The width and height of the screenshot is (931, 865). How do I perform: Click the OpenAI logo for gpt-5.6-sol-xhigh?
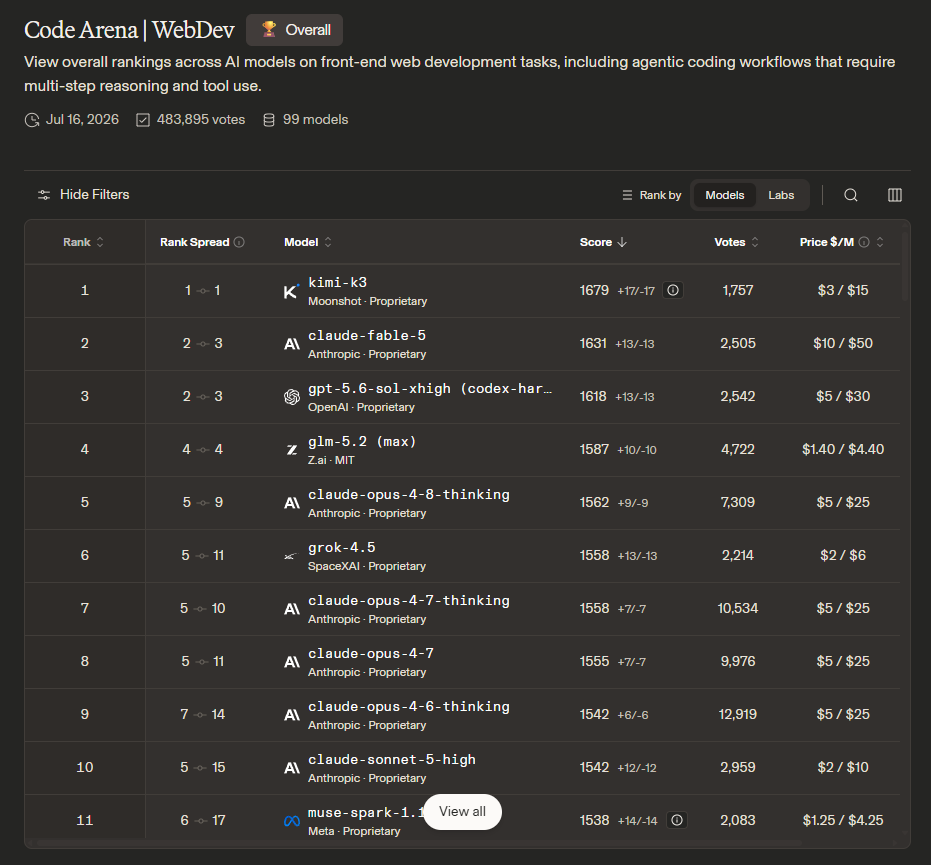click(x=292, y=397)
